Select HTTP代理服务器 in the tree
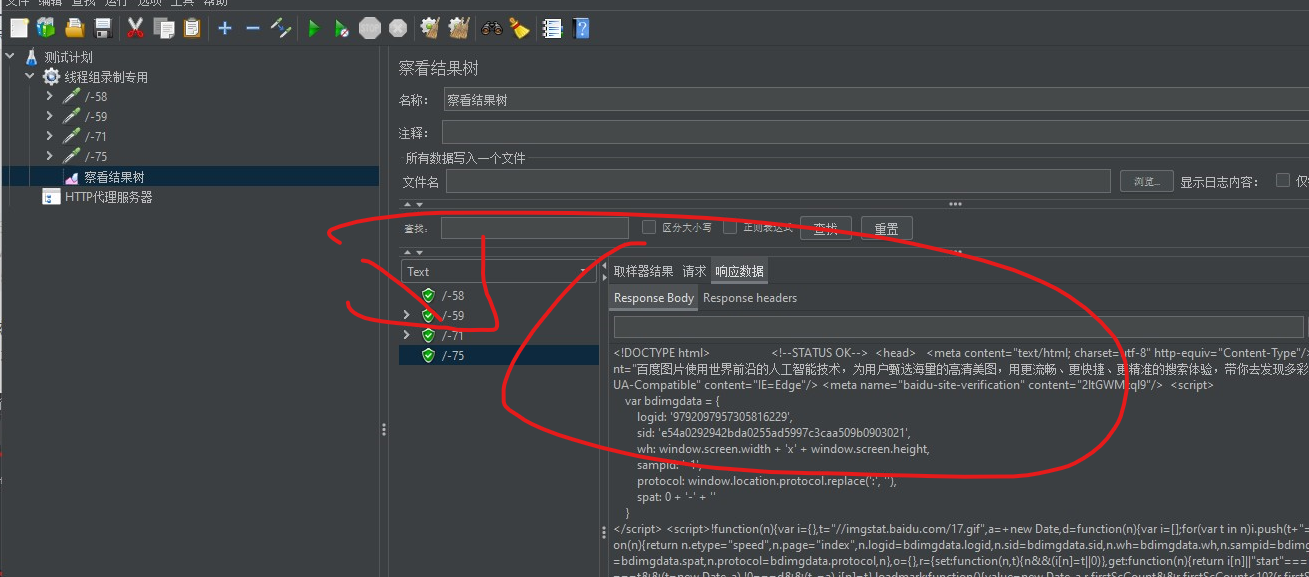This screenshot has width=1309, height=577. tap(108, 197)
